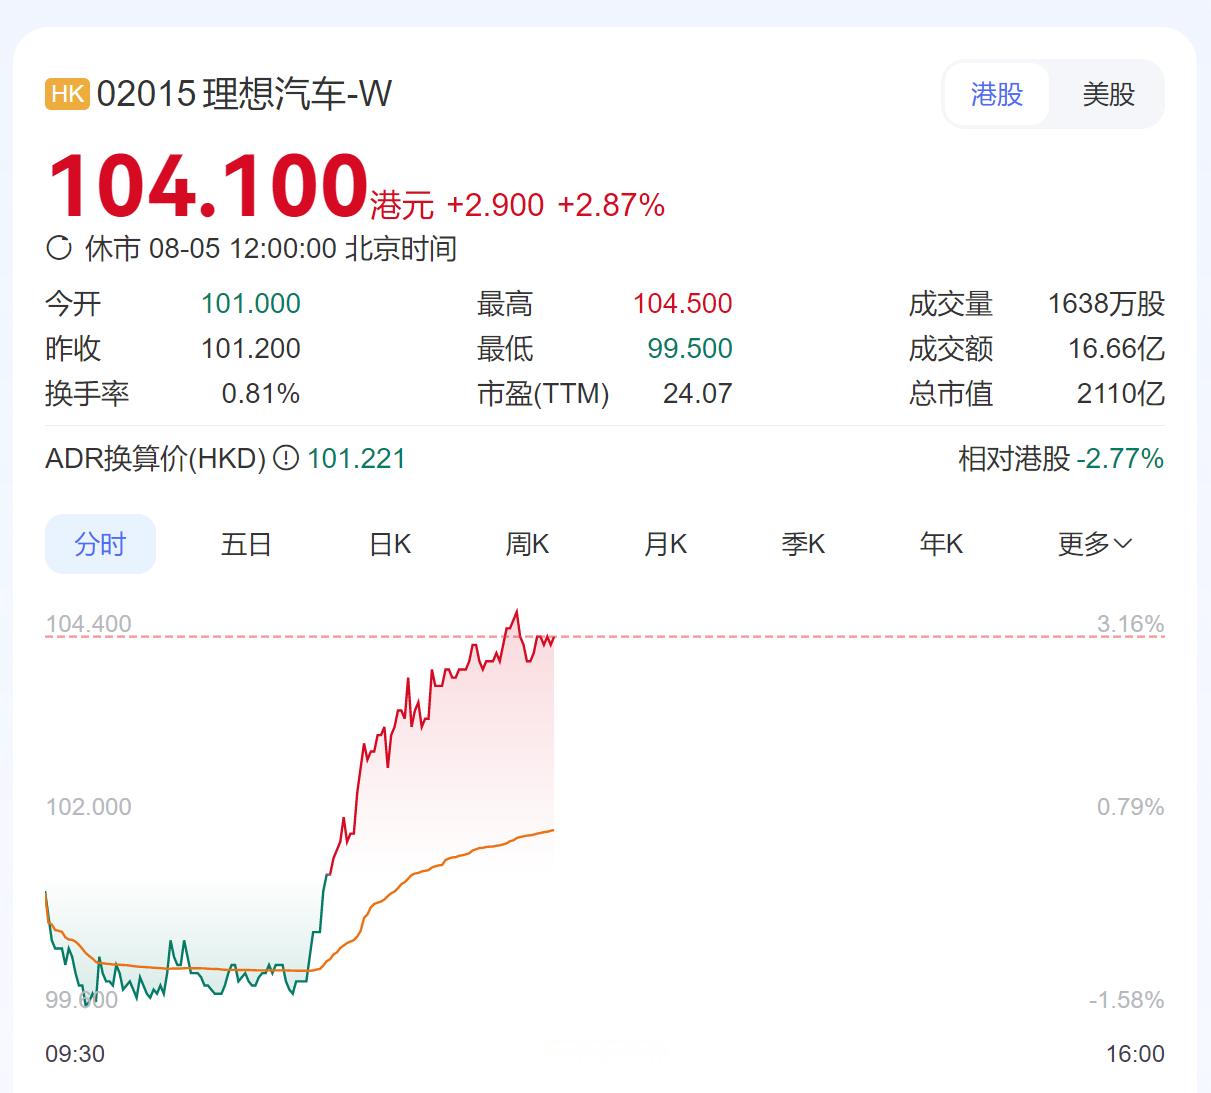Screen dimensions: 1211x1093
Task: Click the red intraday price line peak
Action: click(516, 611)
